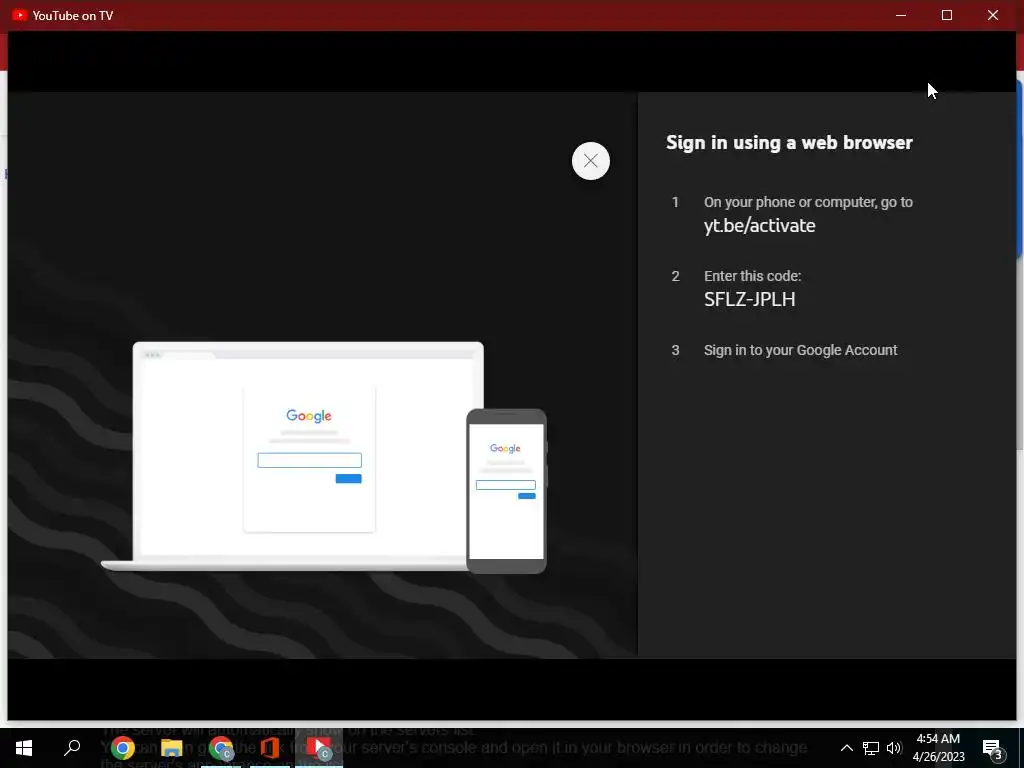Screen dimensions: 1024x768
Task: Open Google Chrome from the taskbar
Action: (x=122, y=748)
